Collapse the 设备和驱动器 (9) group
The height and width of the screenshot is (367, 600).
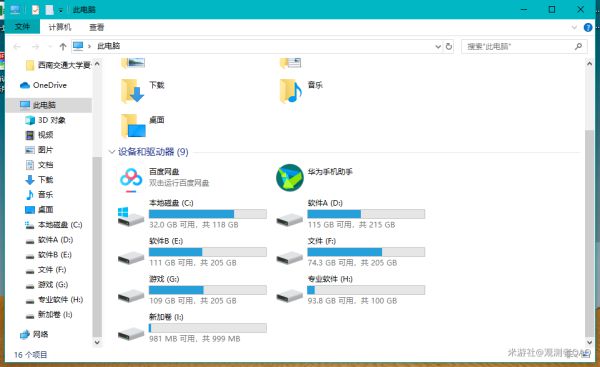coord(112,152)
